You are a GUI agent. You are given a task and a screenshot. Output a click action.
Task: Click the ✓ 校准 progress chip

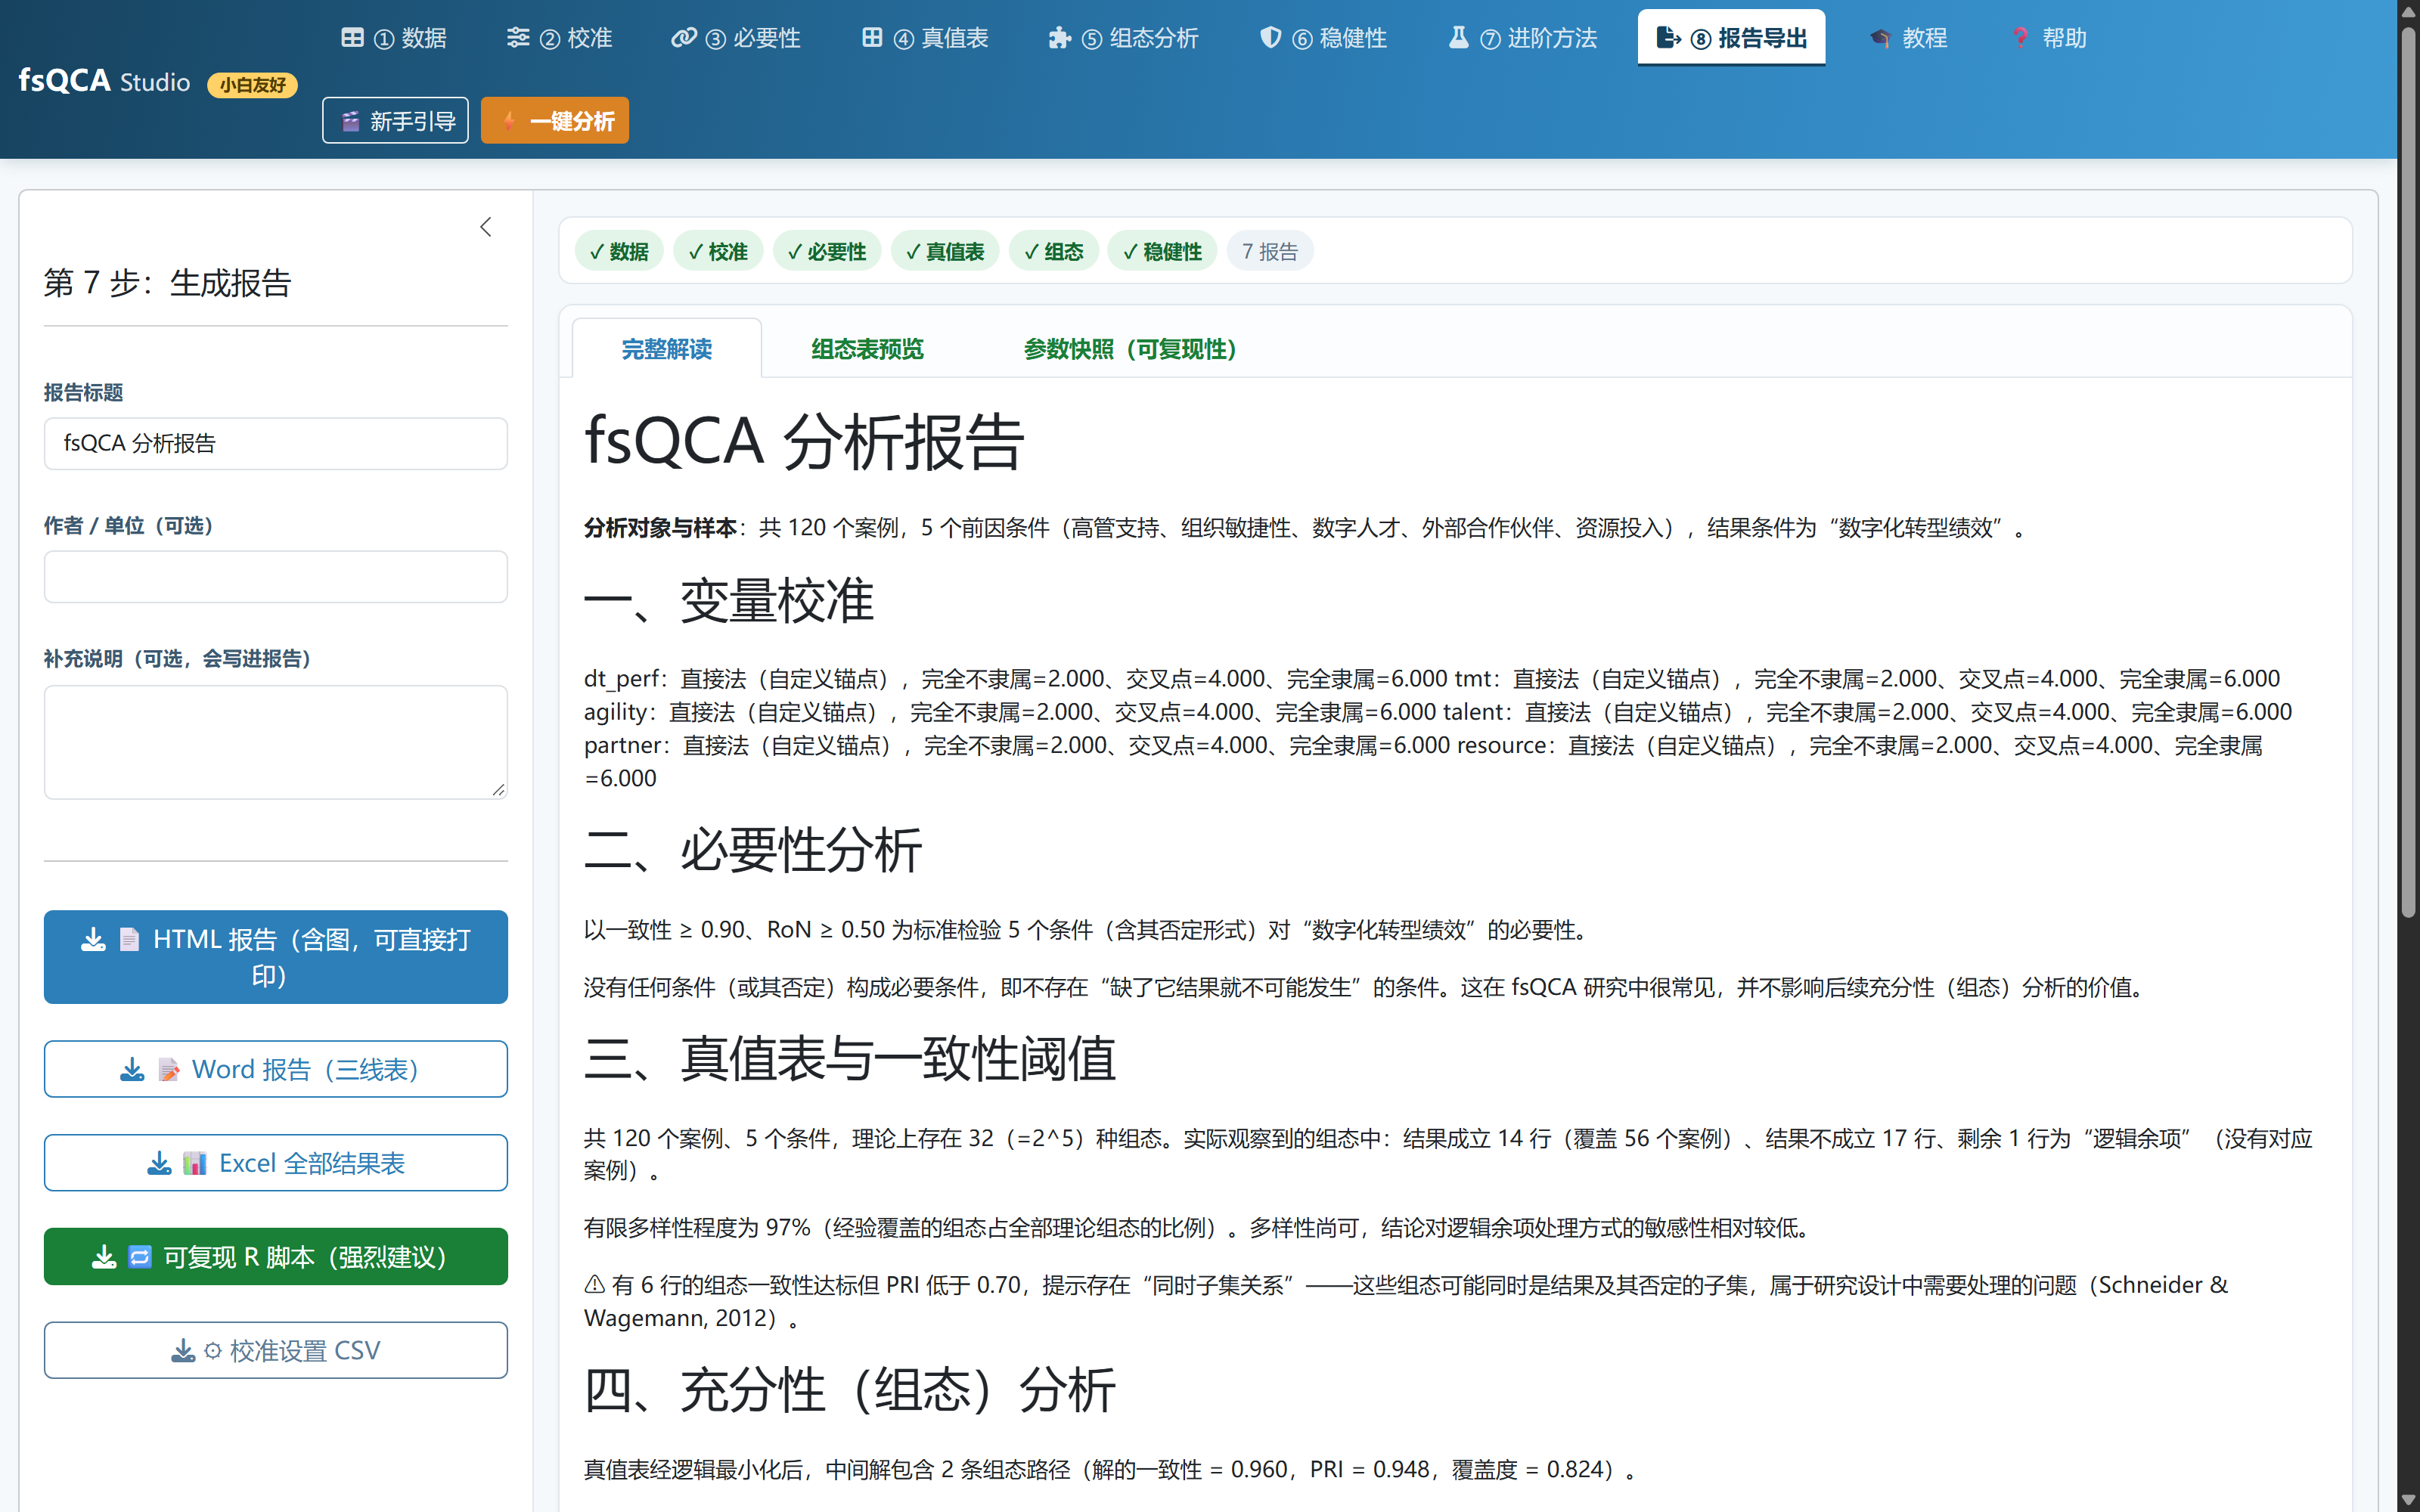(718, 251)
